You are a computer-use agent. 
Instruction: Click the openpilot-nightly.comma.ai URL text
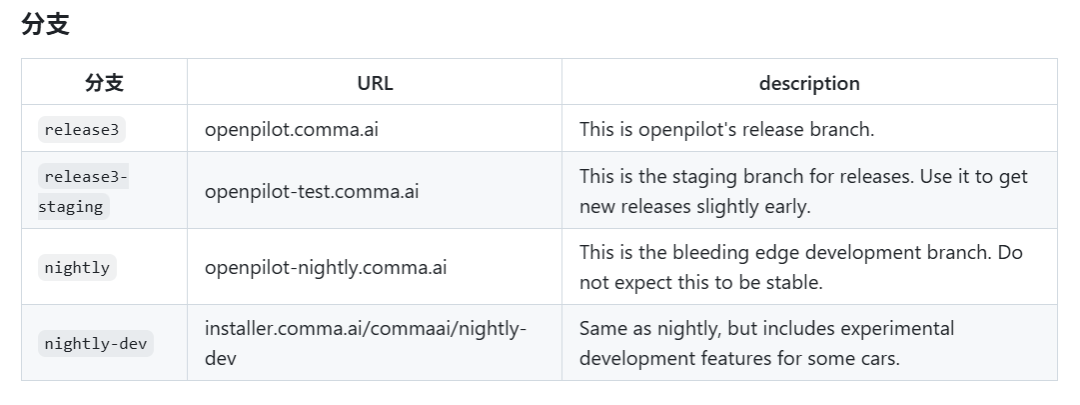coord(325,267)
